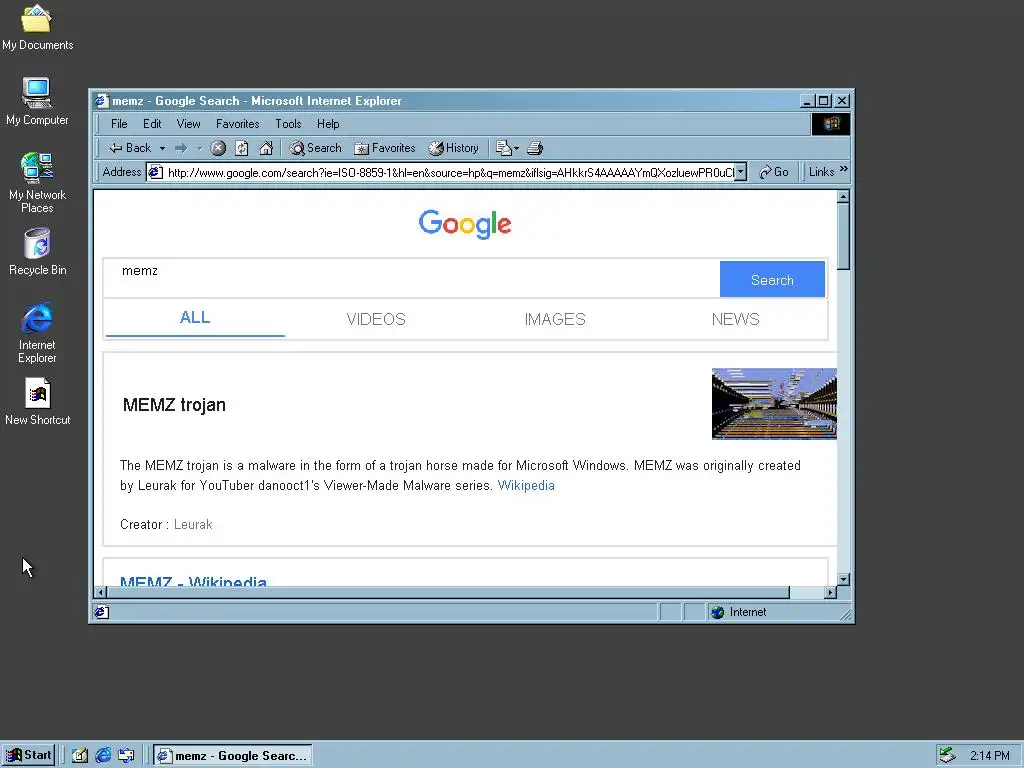Select the Recycle Bin icon
Viewport: 1024px width, 768px height.
(37, 251)
